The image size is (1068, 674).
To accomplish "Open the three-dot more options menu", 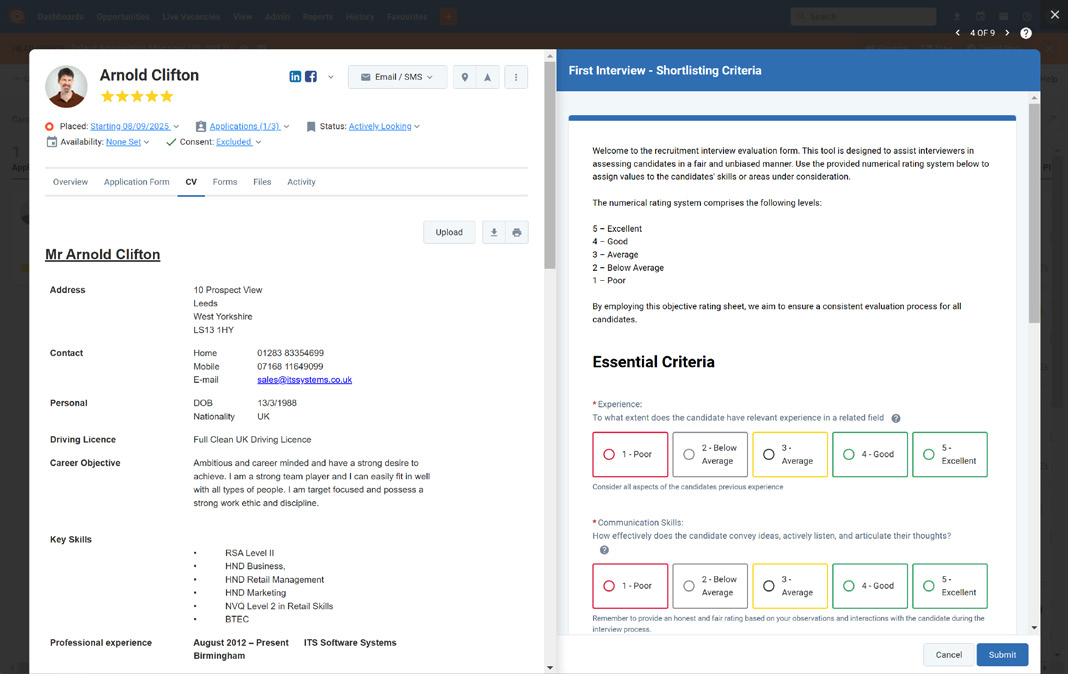I will click(x=516, y=77).
